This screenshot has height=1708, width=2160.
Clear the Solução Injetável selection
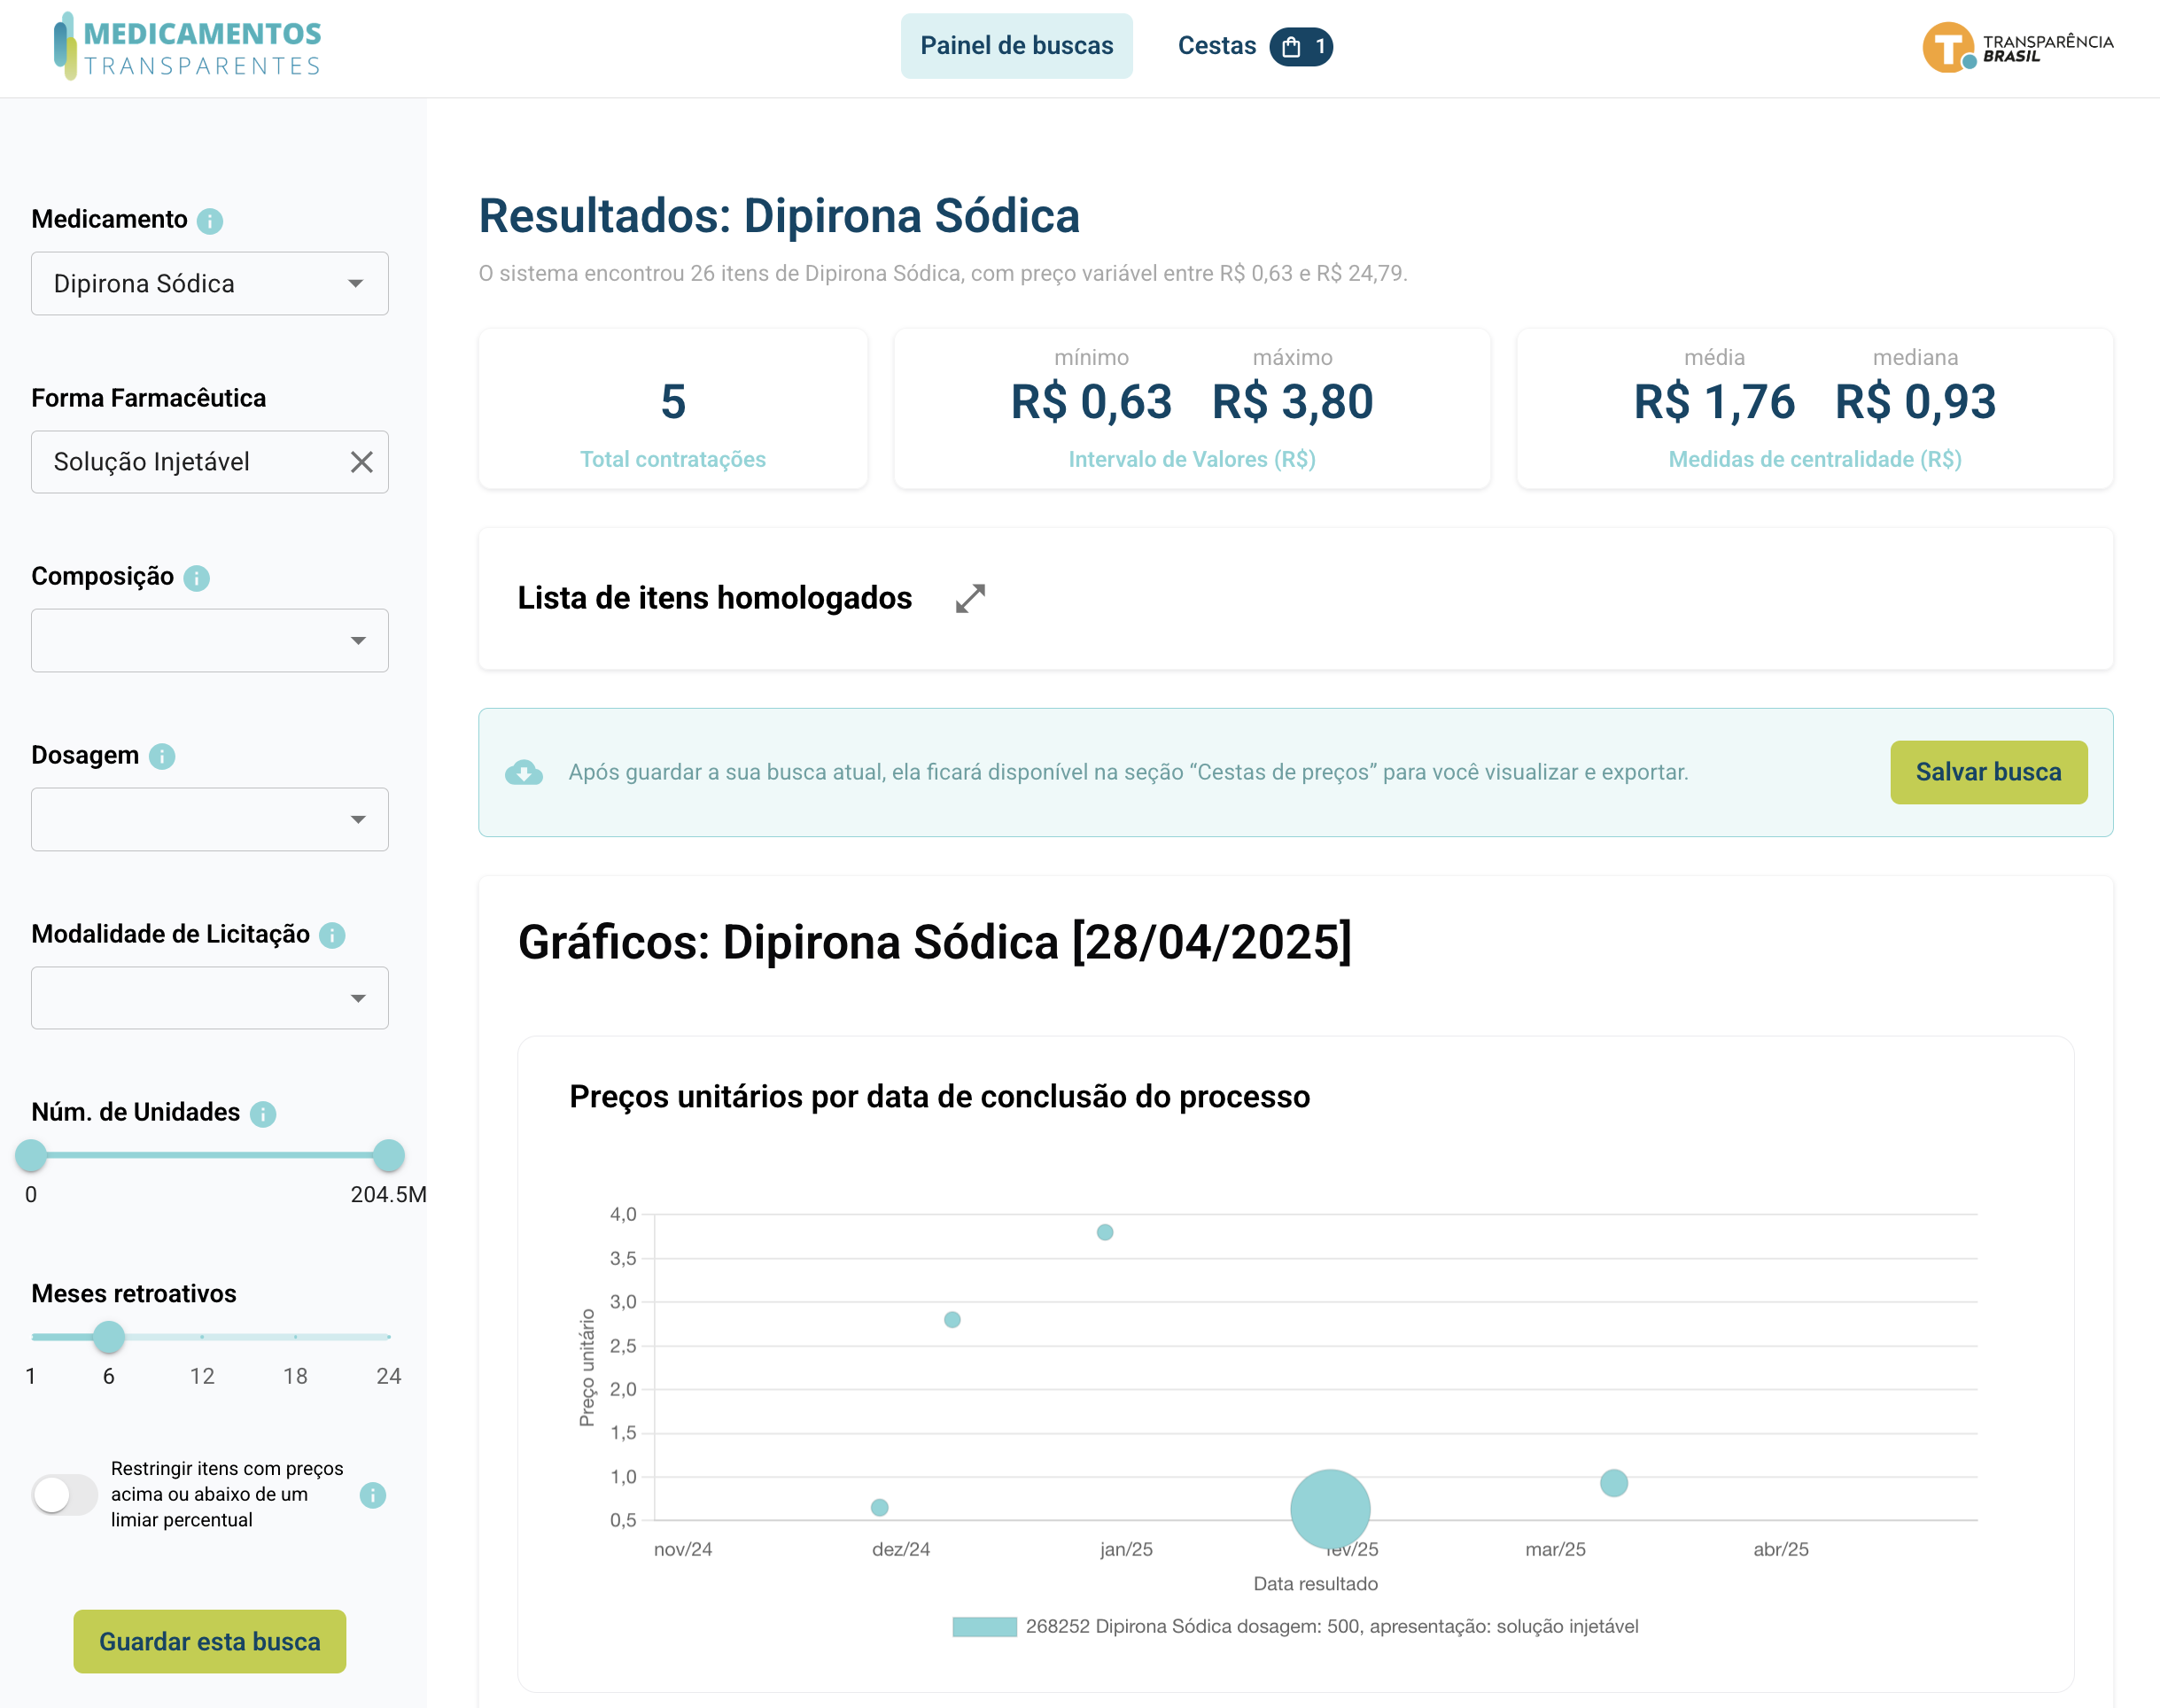point(361,461)
